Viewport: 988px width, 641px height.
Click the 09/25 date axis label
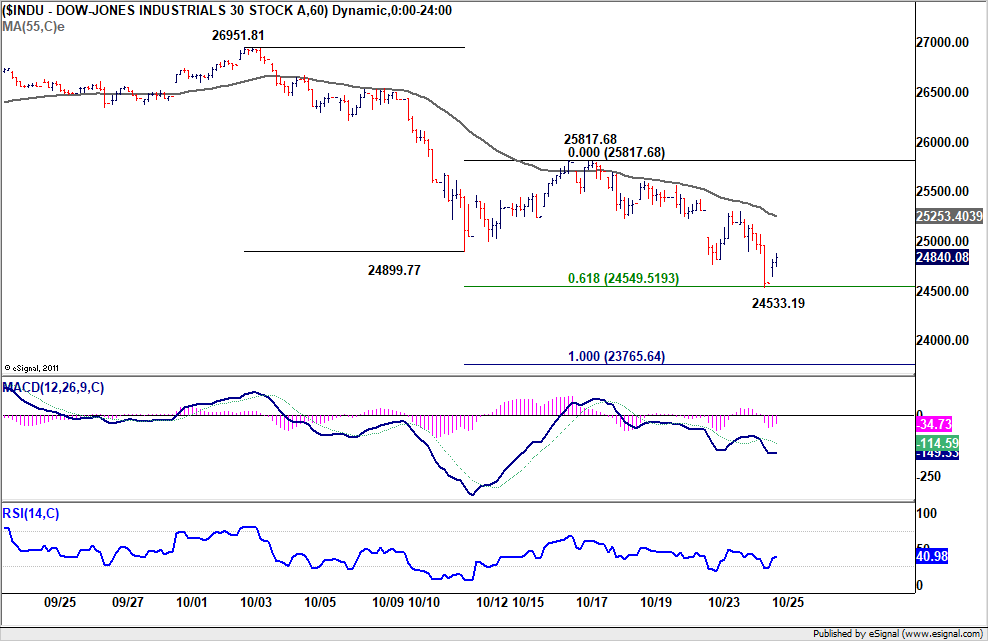(x=60, y=603)
